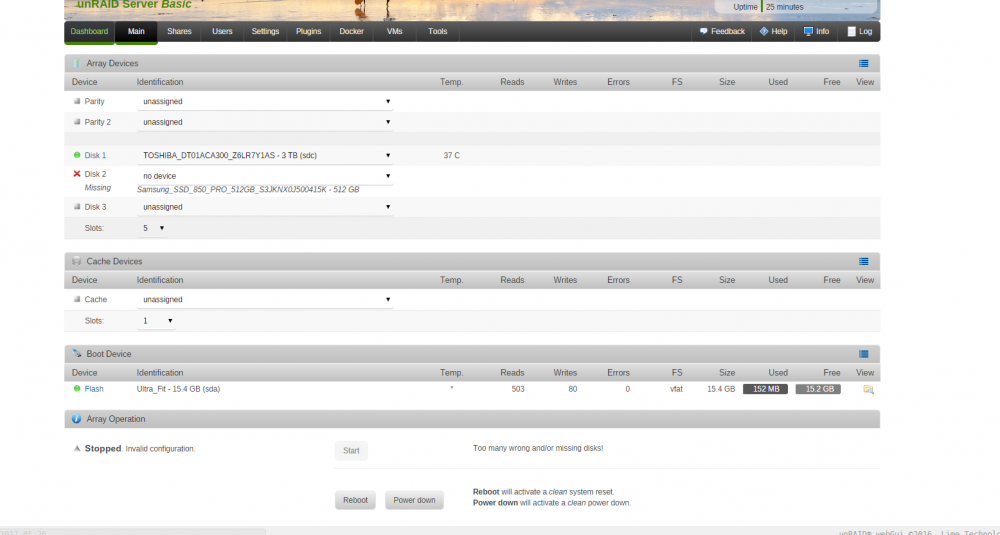Select the Main tab
The height and width of the screenshot is (535, 1000).
pyautogui.click(x=136, y=32)
